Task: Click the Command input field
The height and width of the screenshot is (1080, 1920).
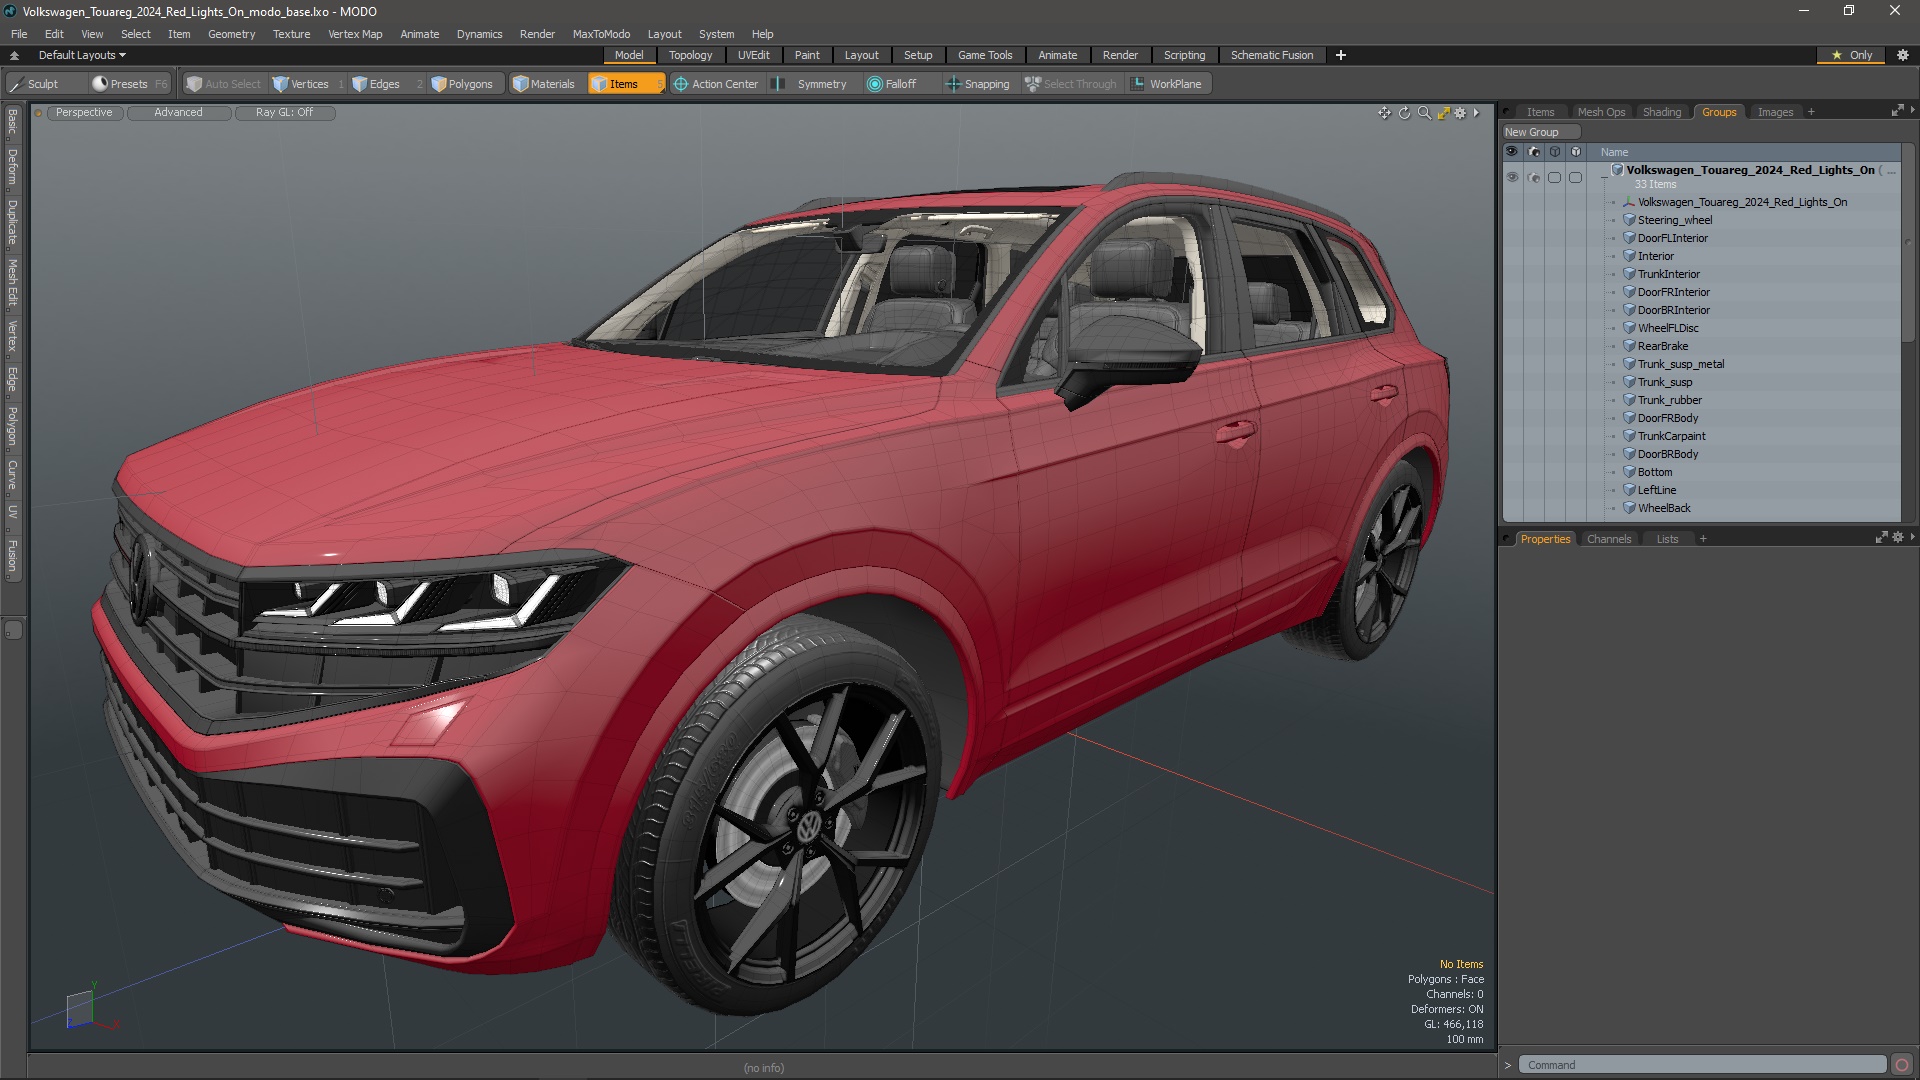Action: pos(1702,1065)
